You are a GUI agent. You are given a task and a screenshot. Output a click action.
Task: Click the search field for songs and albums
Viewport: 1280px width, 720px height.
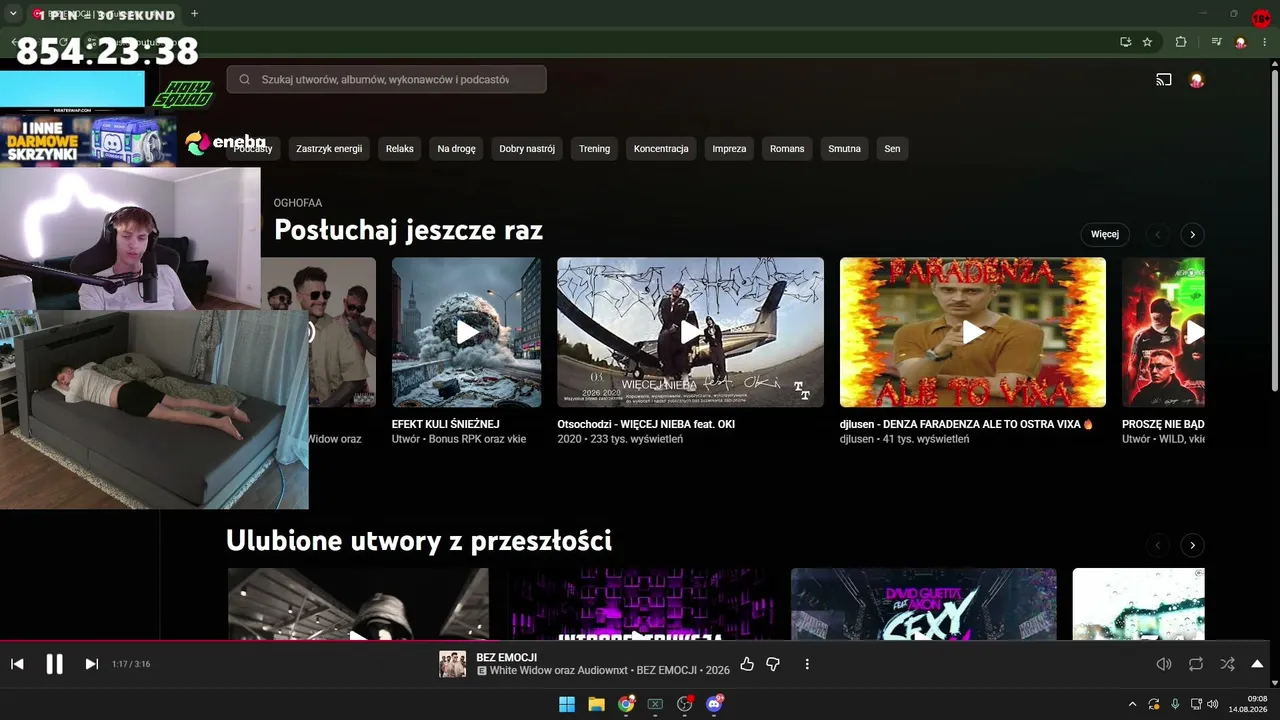386,79
